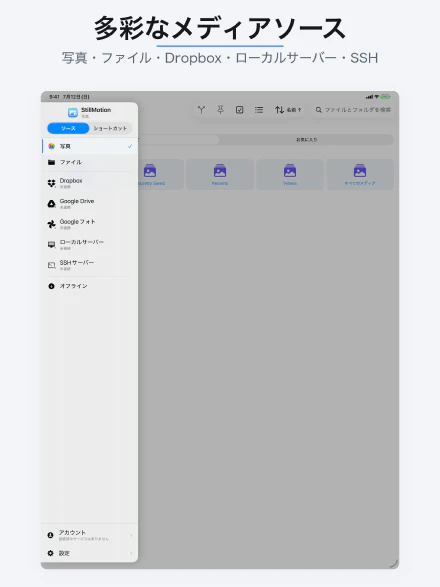Select Google Drive source
Screen dimensions: 440x587
point(89,203)
